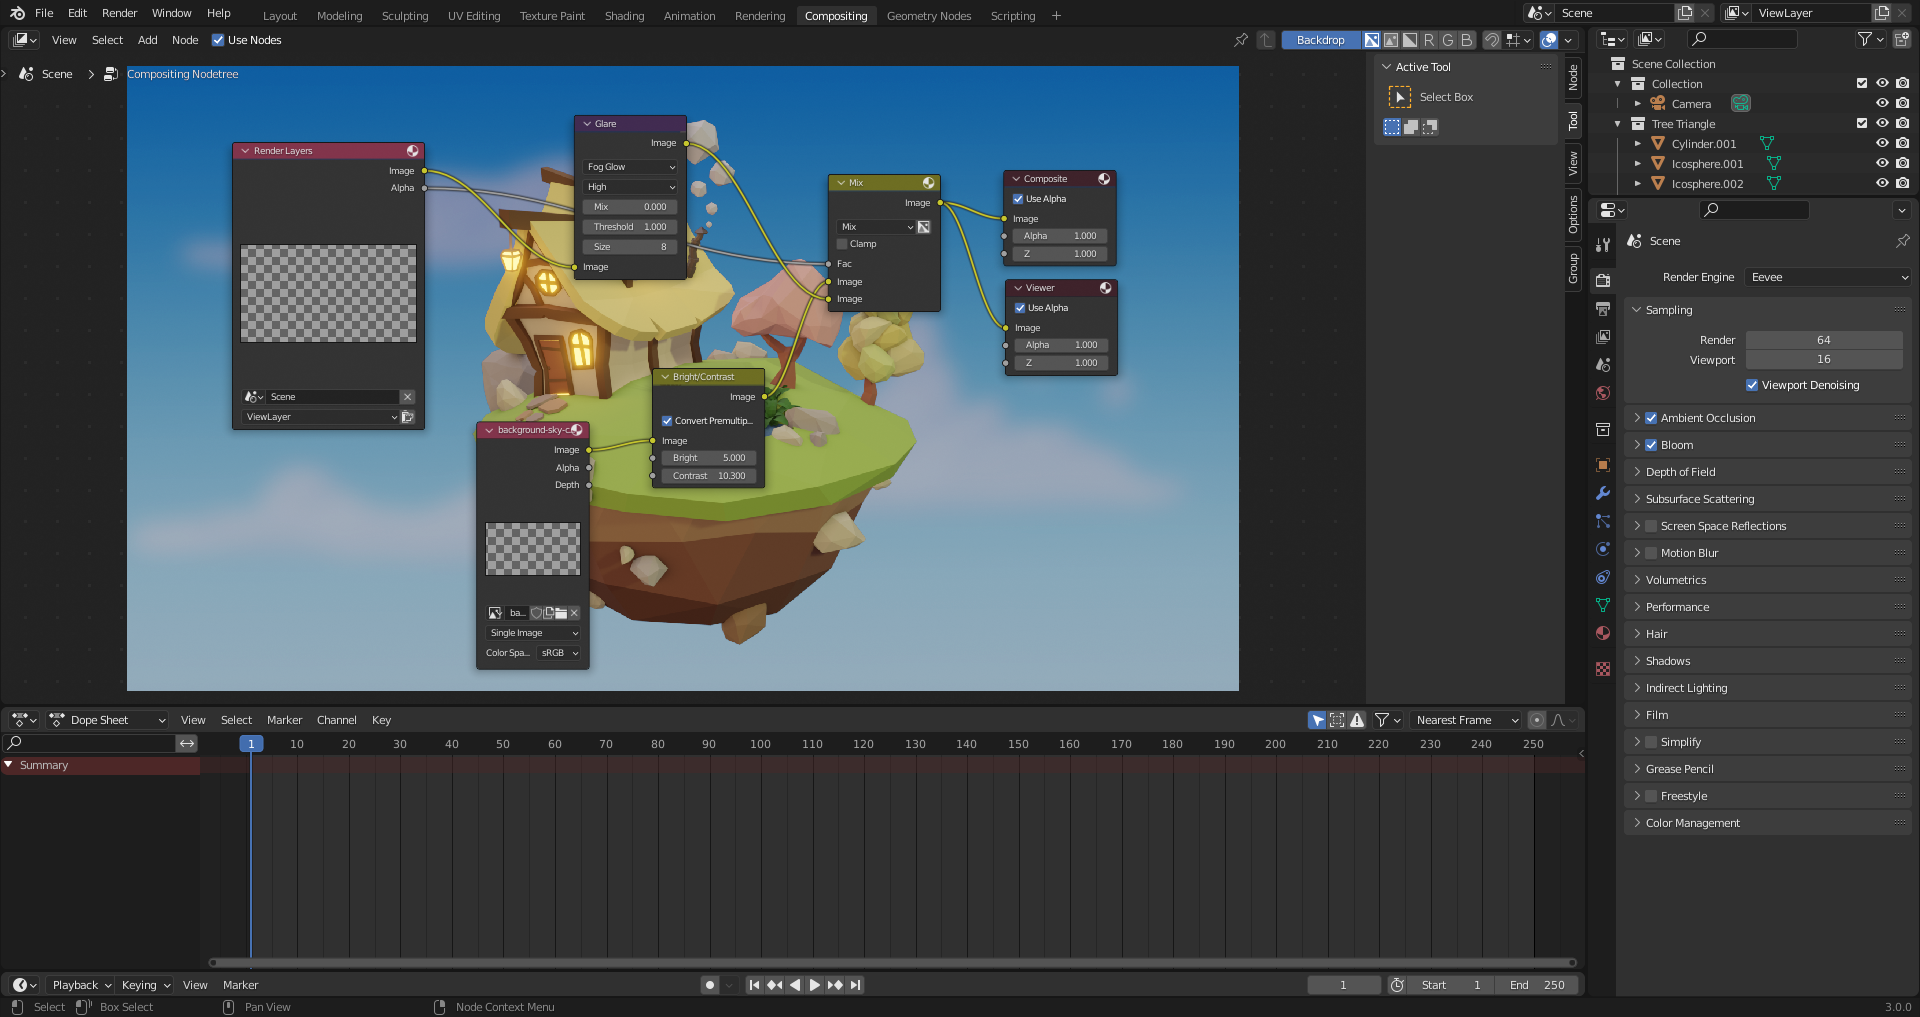Show the Blue channel only
1920x1017 pixels.
pyautogui.click(x=1466, y=40)
